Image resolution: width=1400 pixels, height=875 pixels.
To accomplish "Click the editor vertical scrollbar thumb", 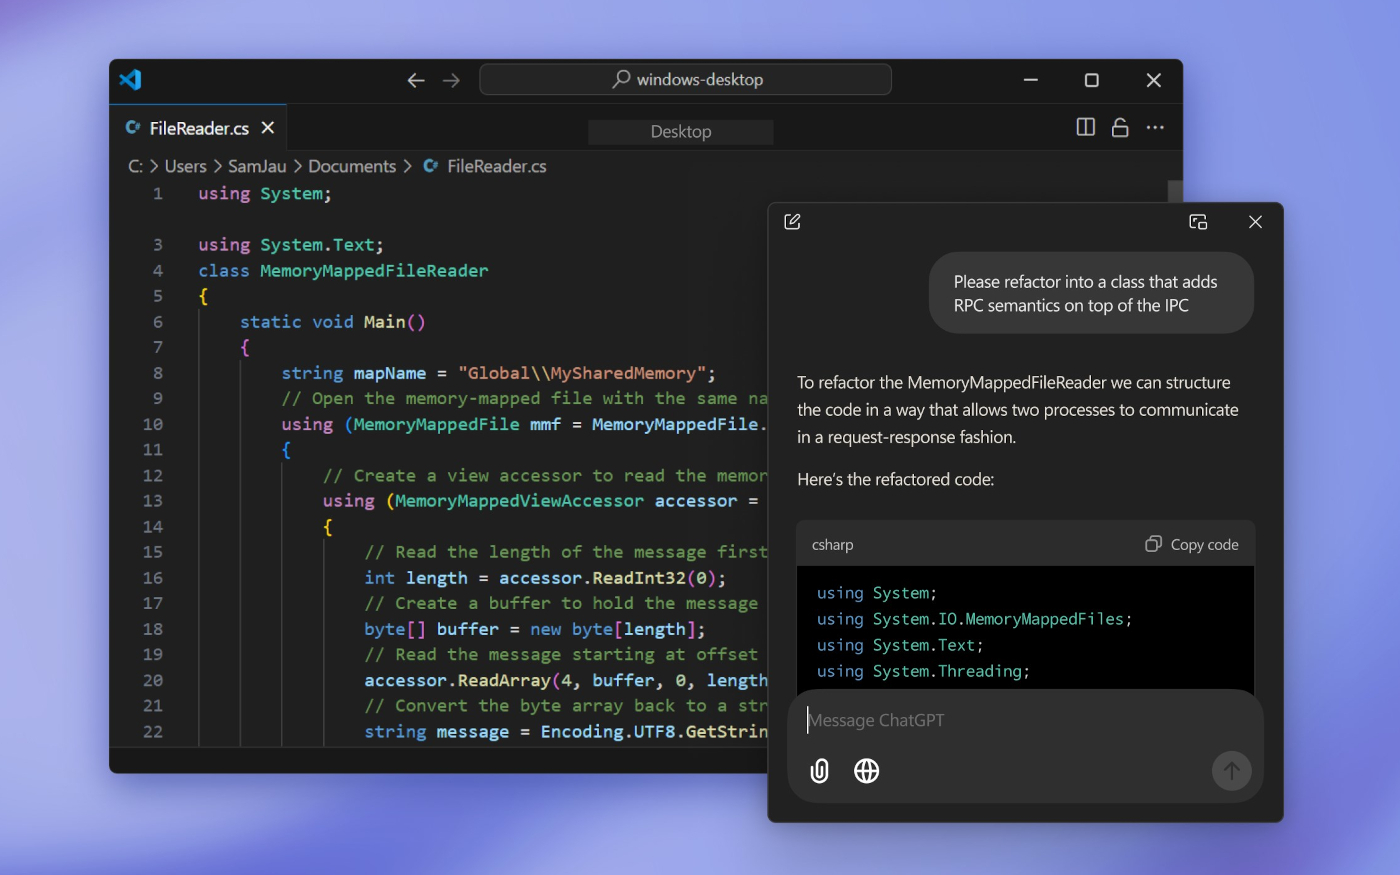I will coord(1175,191).
